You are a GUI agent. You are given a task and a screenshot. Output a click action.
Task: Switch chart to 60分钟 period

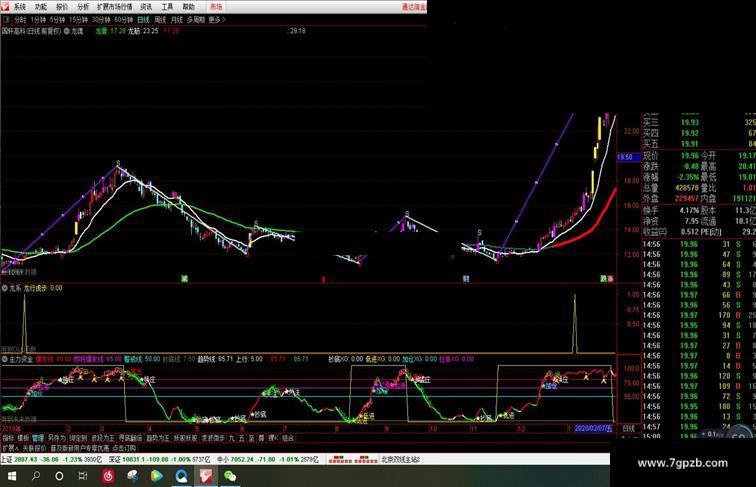(124, 20)
